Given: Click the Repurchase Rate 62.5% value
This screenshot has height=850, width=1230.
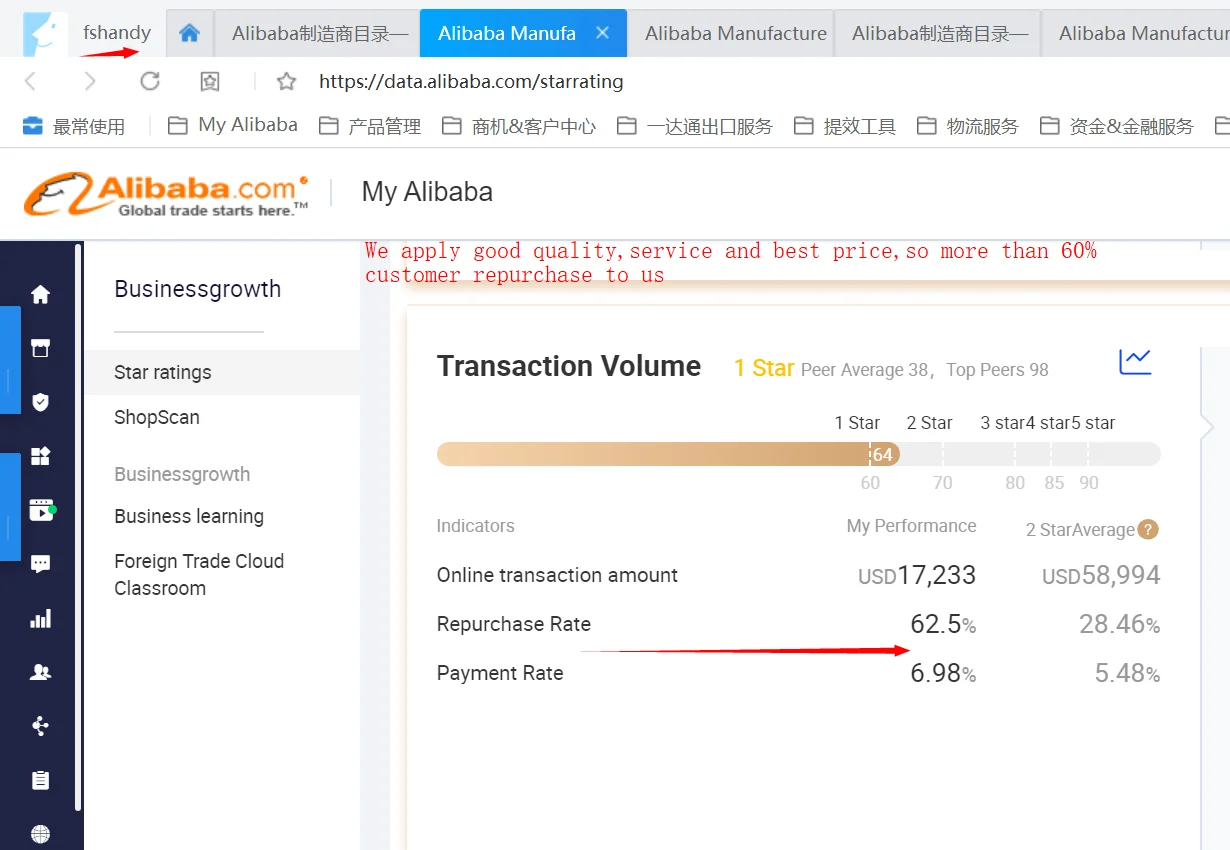Looking at the screenshot, I should (x=942, y=625).
